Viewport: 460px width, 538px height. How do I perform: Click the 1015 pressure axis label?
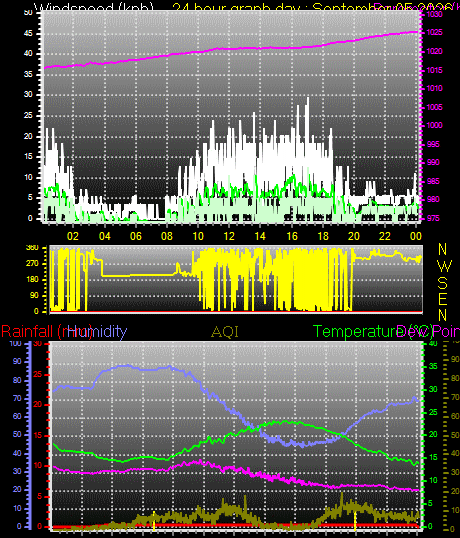pos(434,70)
